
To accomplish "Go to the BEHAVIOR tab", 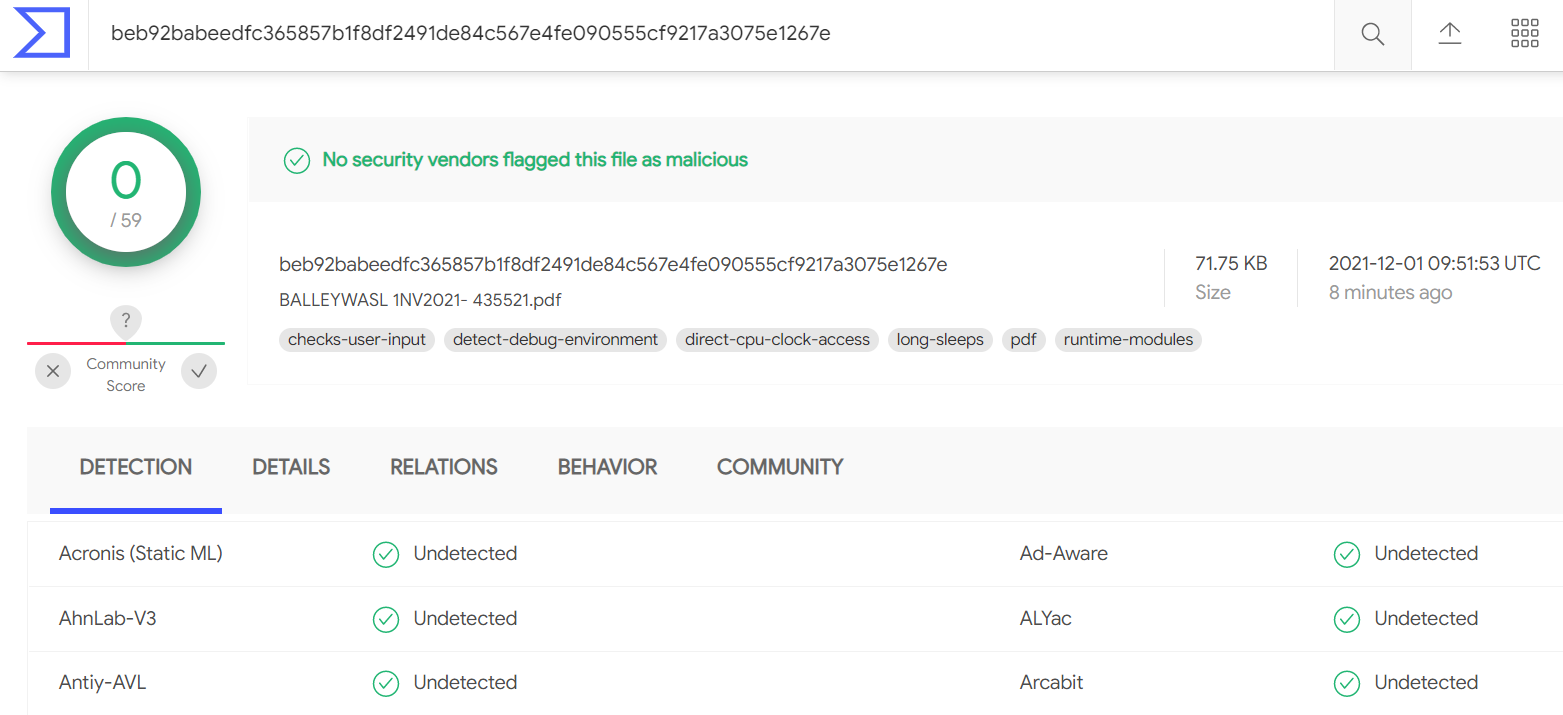I will click(x=607, y=467).
